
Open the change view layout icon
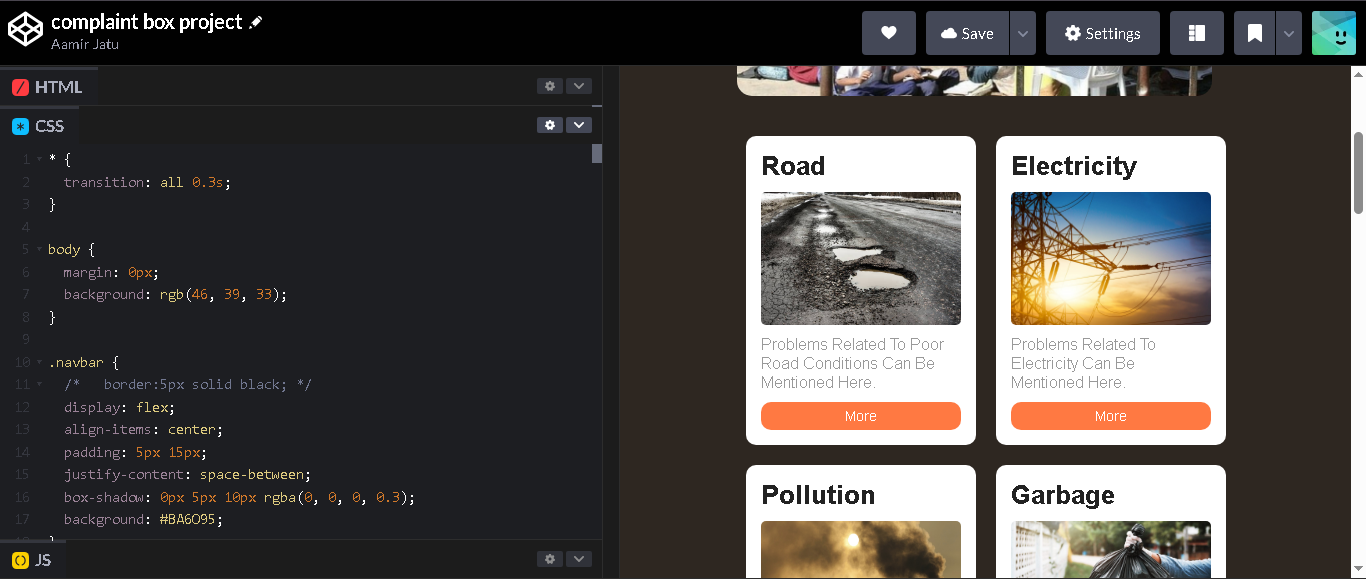click(x=1197, y=33)
